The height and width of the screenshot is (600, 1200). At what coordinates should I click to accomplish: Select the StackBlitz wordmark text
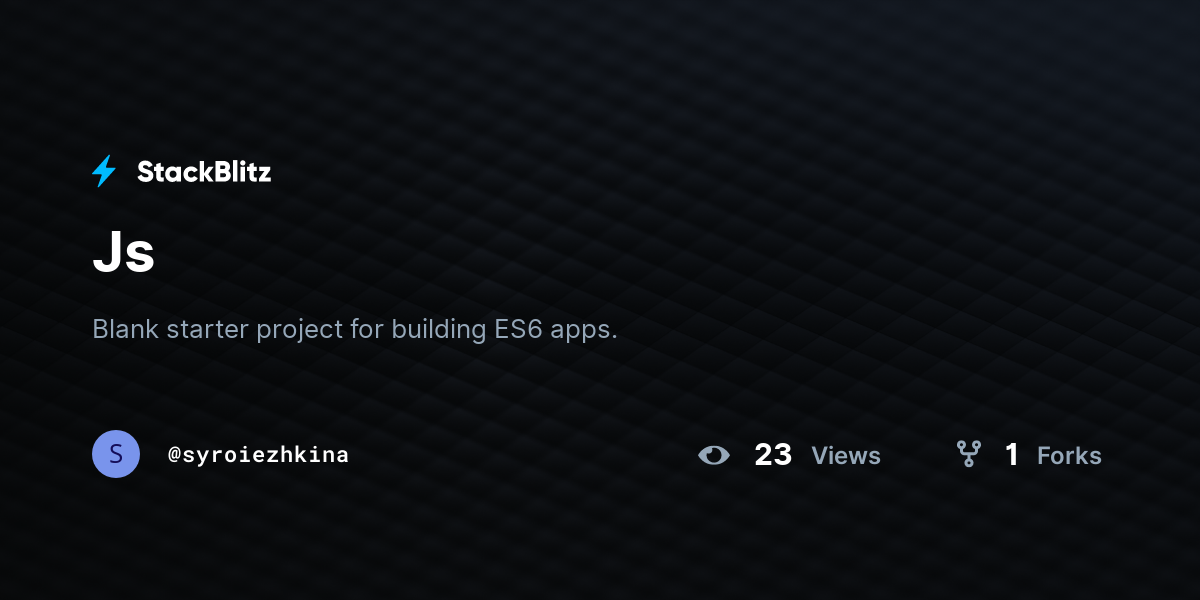204,172
